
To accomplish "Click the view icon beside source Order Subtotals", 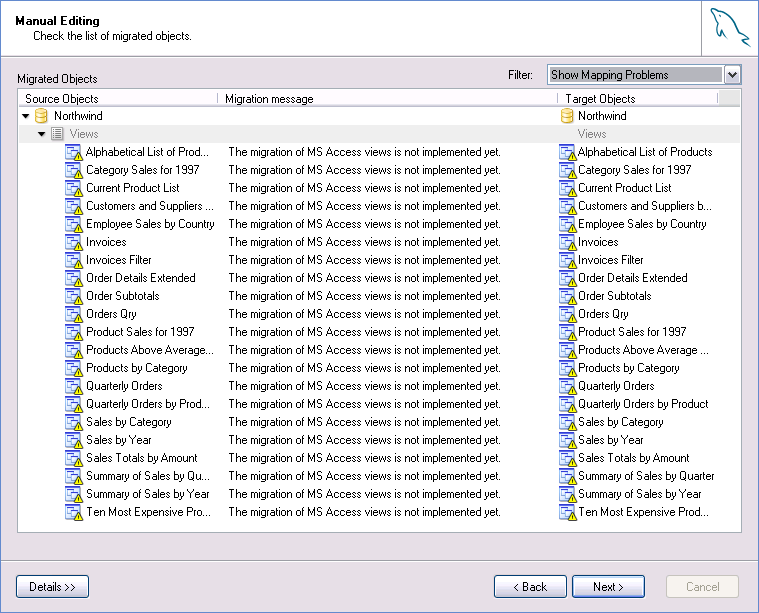I will [x=74, y=296].
